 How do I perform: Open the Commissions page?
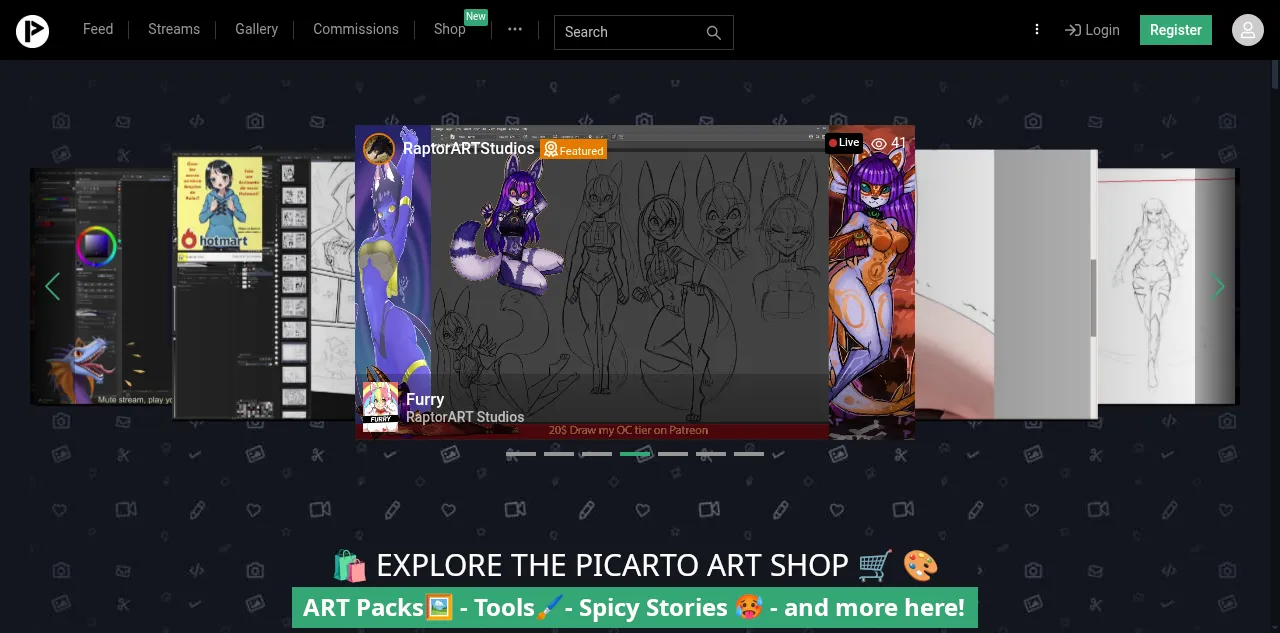coord(356,29)
